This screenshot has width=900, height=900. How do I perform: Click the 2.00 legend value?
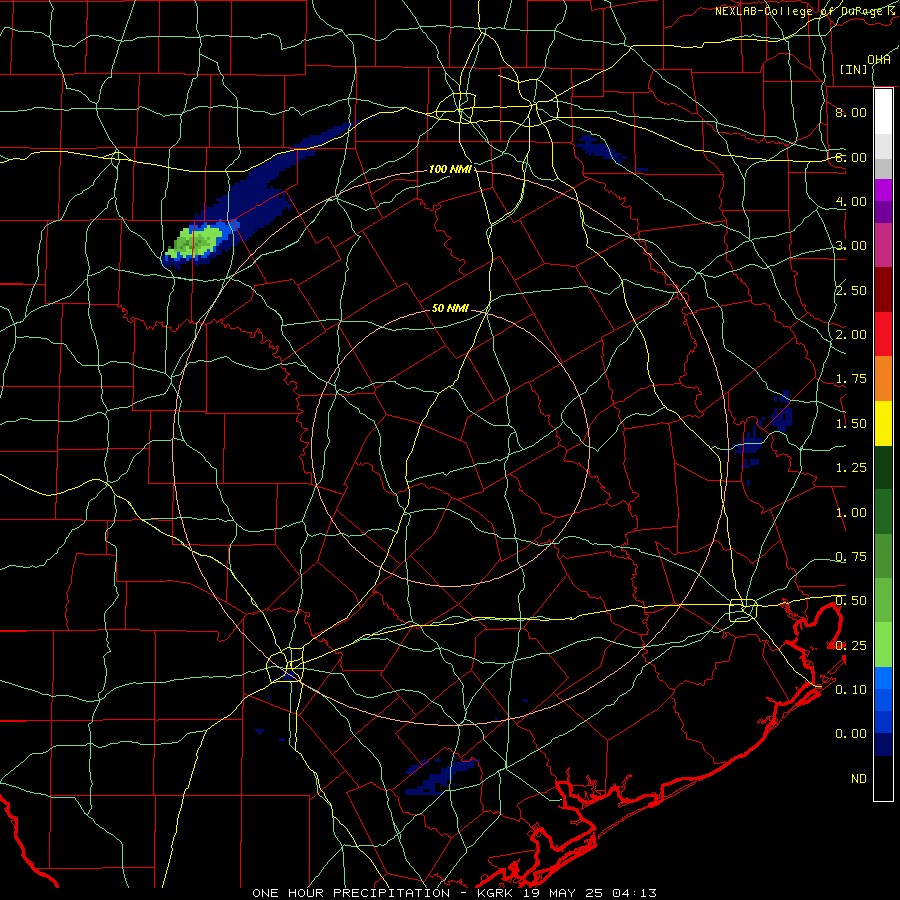851,335
